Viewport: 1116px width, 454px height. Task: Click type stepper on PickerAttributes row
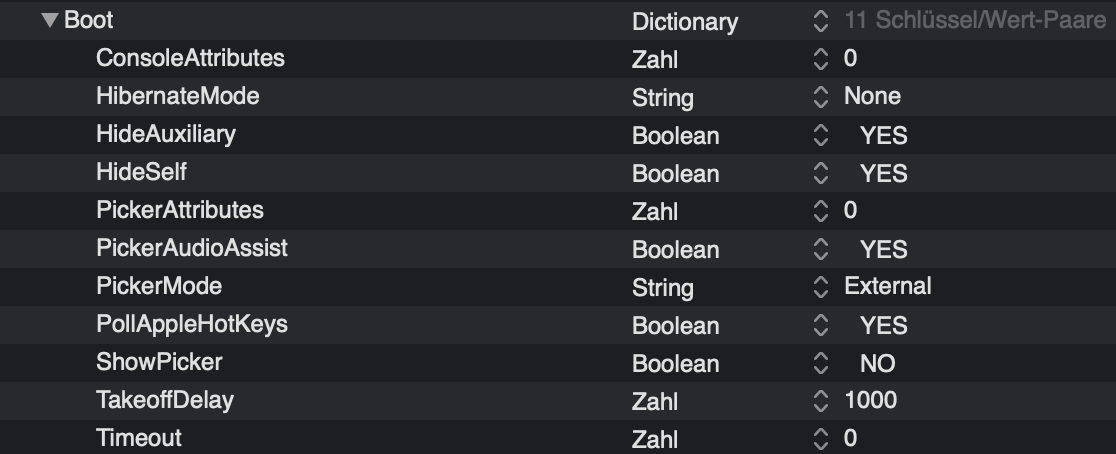coord(821,211)
